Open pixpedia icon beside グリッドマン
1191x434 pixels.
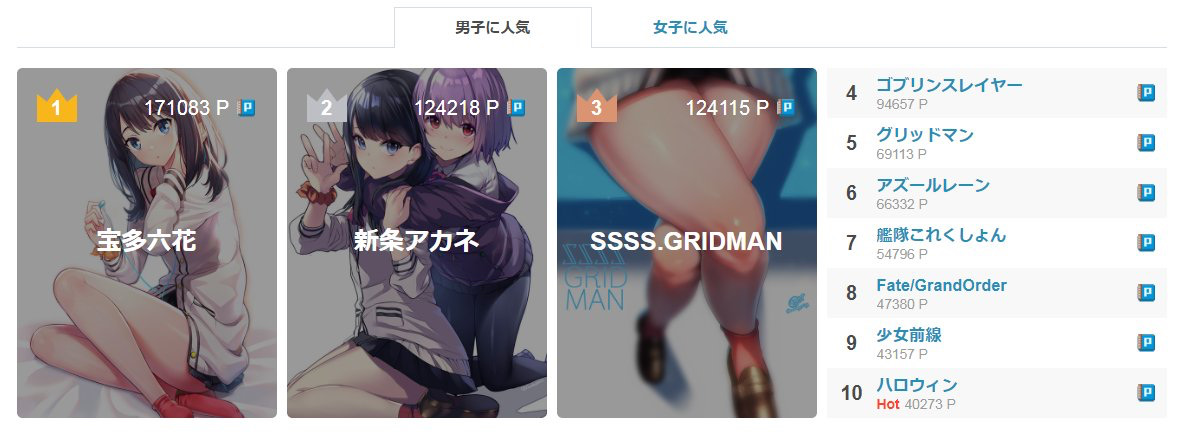pos(1145,143)
